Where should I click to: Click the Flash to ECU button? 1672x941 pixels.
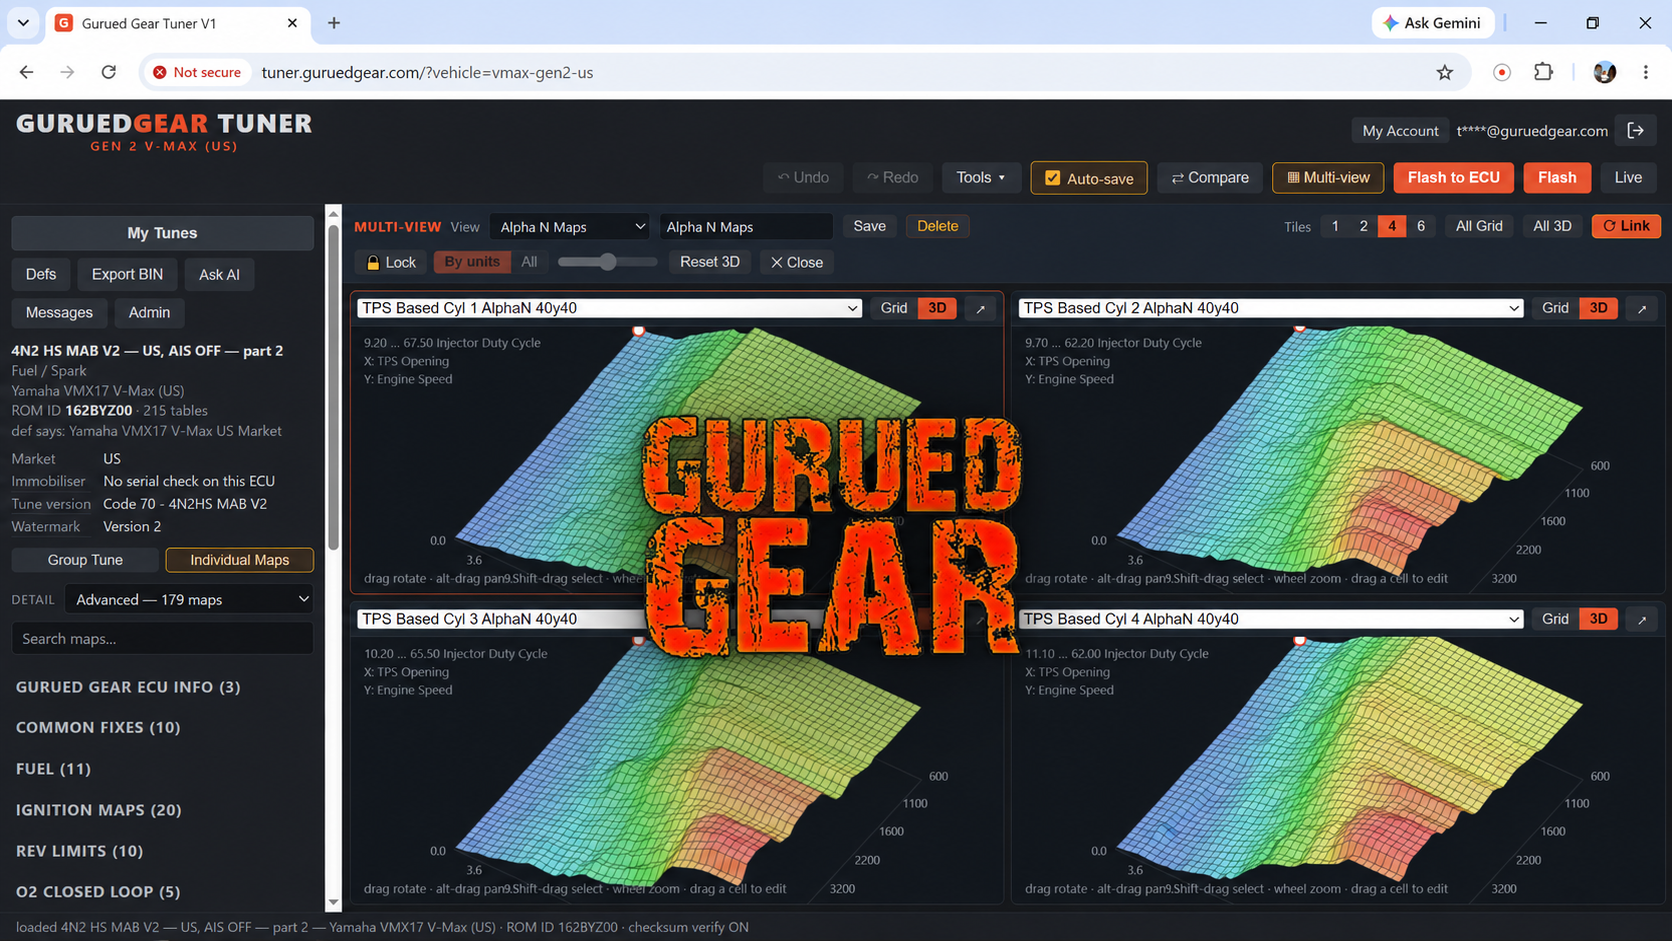pos(1453,178)
